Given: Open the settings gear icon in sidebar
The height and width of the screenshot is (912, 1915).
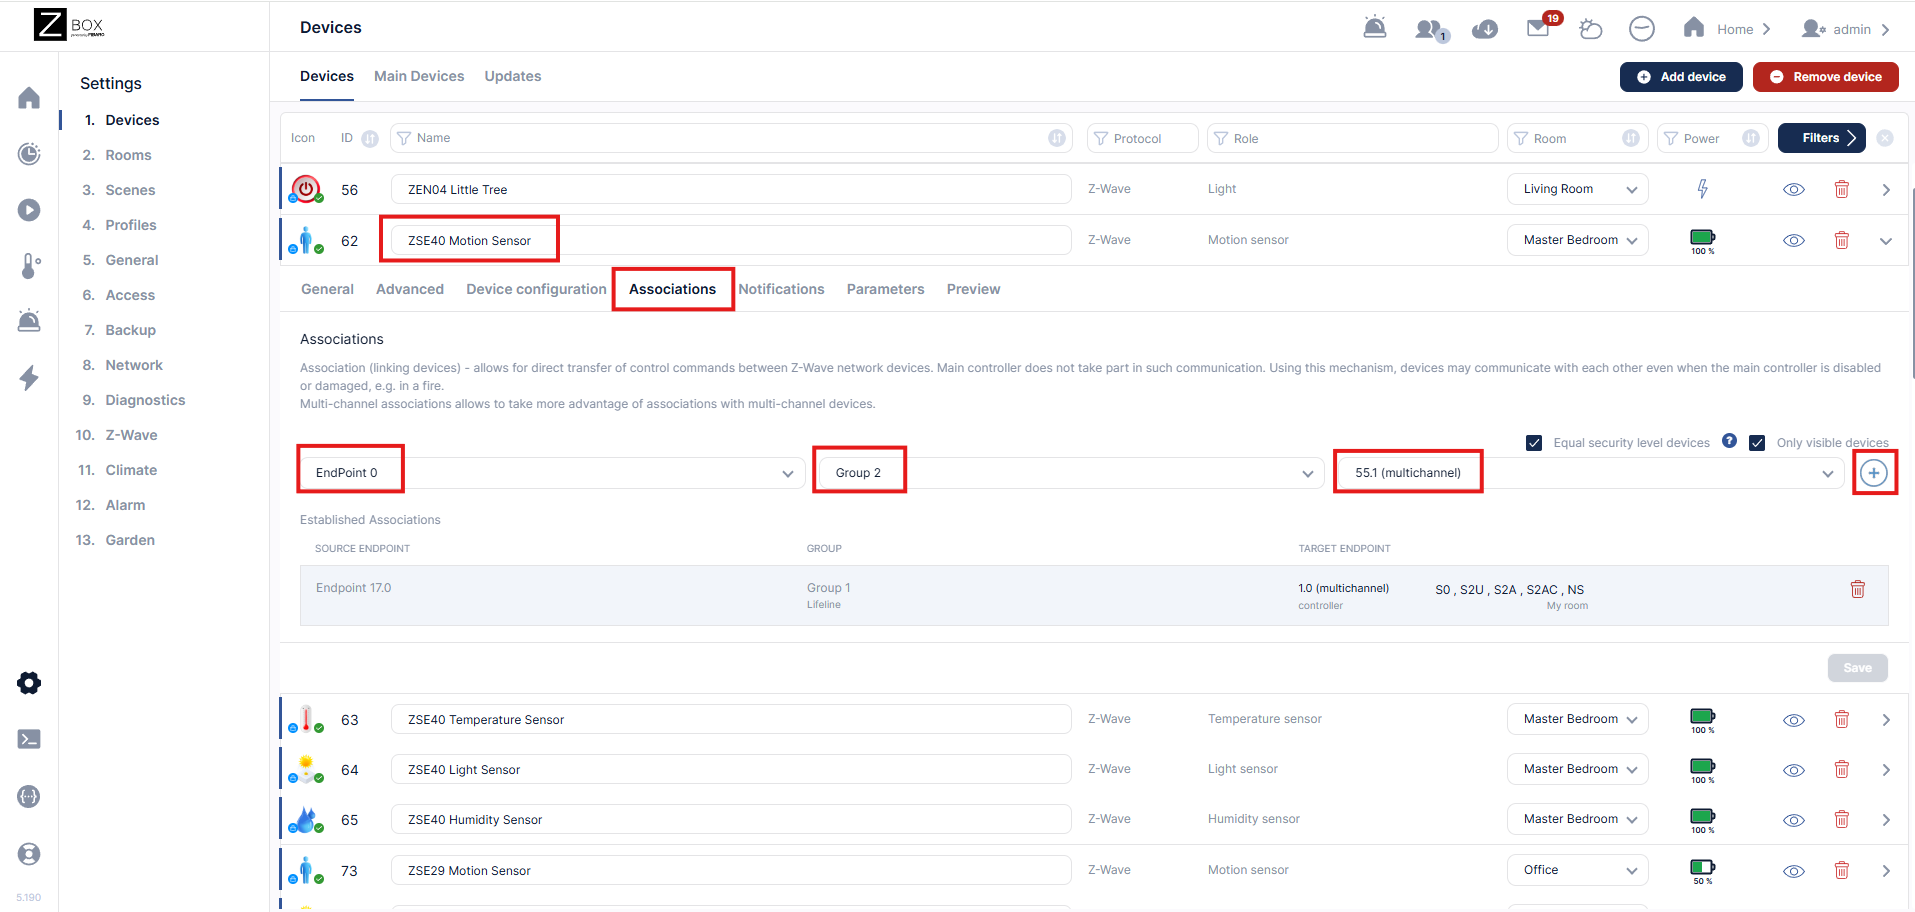Looking at the screenshot, I should (29, 683).
